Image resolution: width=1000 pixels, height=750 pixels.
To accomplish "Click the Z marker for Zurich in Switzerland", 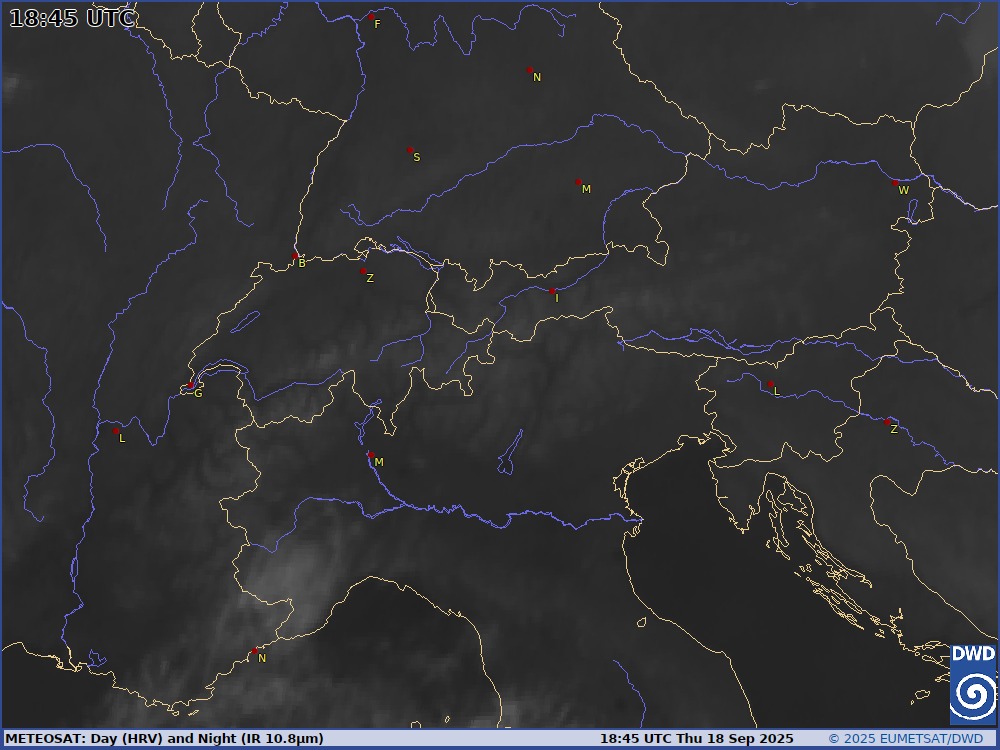I will click(363, 271).
